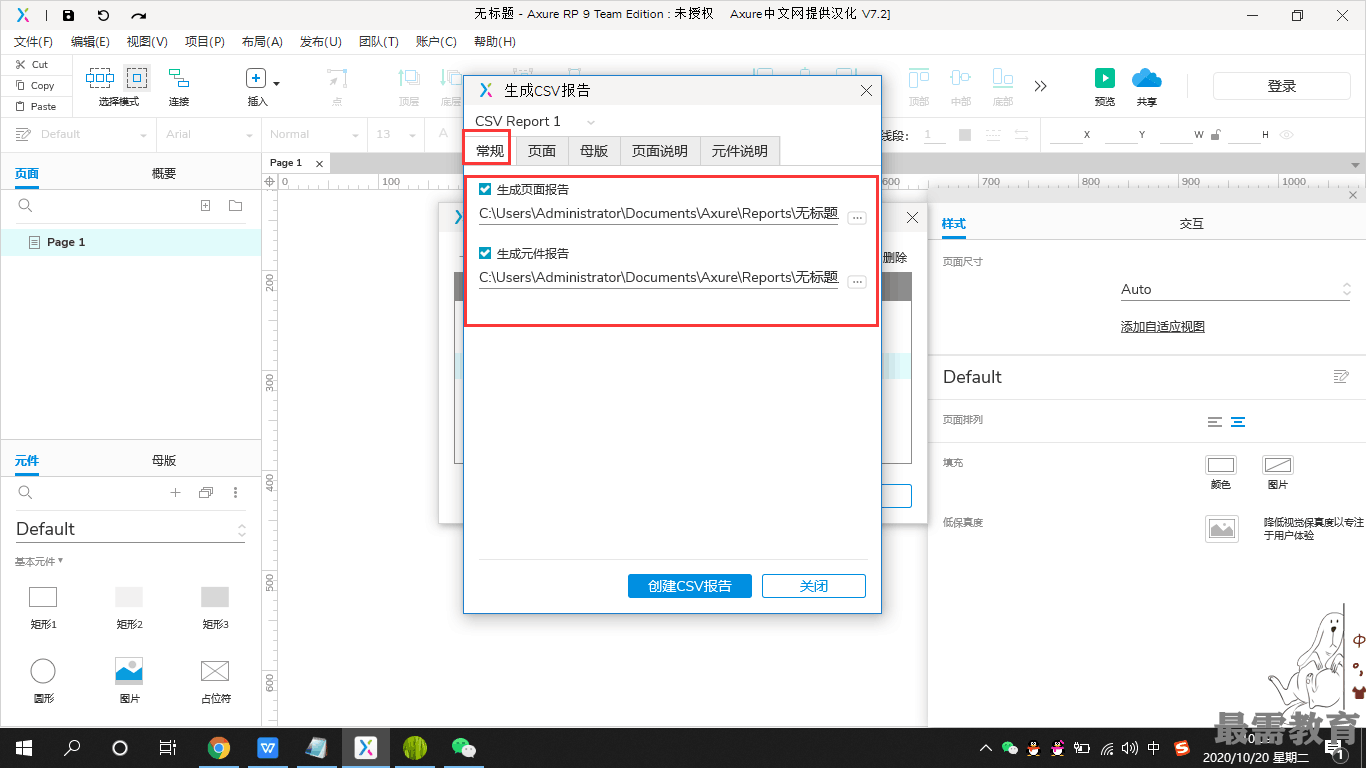Set page alignment to left
This screenshot has height=768, width=1366.
tap(1215, 422)
